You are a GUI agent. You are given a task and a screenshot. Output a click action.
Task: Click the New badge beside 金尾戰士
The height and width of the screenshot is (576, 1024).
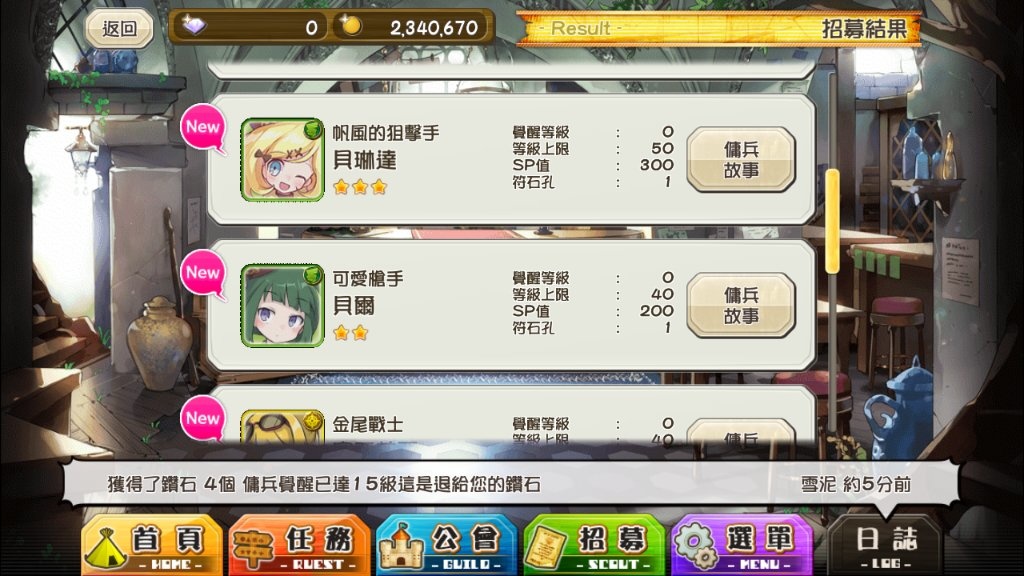click(x=203, y=418)
